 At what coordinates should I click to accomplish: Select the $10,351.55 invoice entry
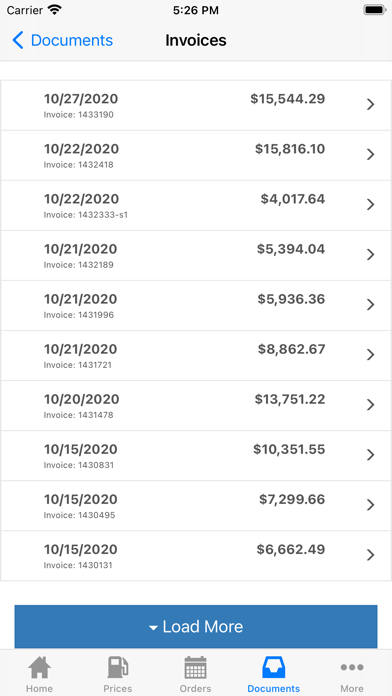click(x=196, y=455)
